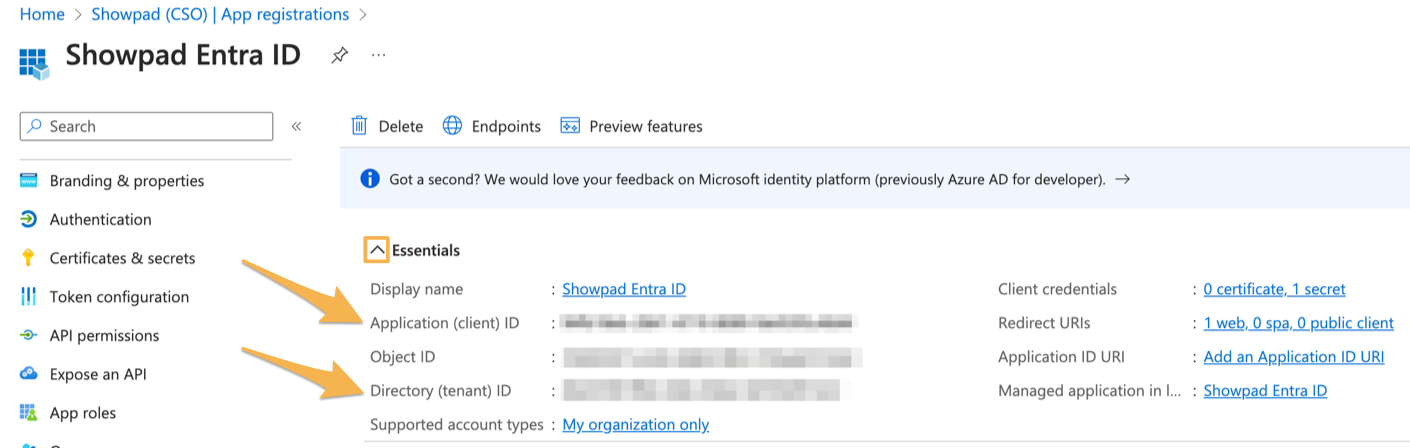Click the Redirect URIs label
Image resolution: width=1410 pixels, height=448 pixels.
click(1044, 323)
